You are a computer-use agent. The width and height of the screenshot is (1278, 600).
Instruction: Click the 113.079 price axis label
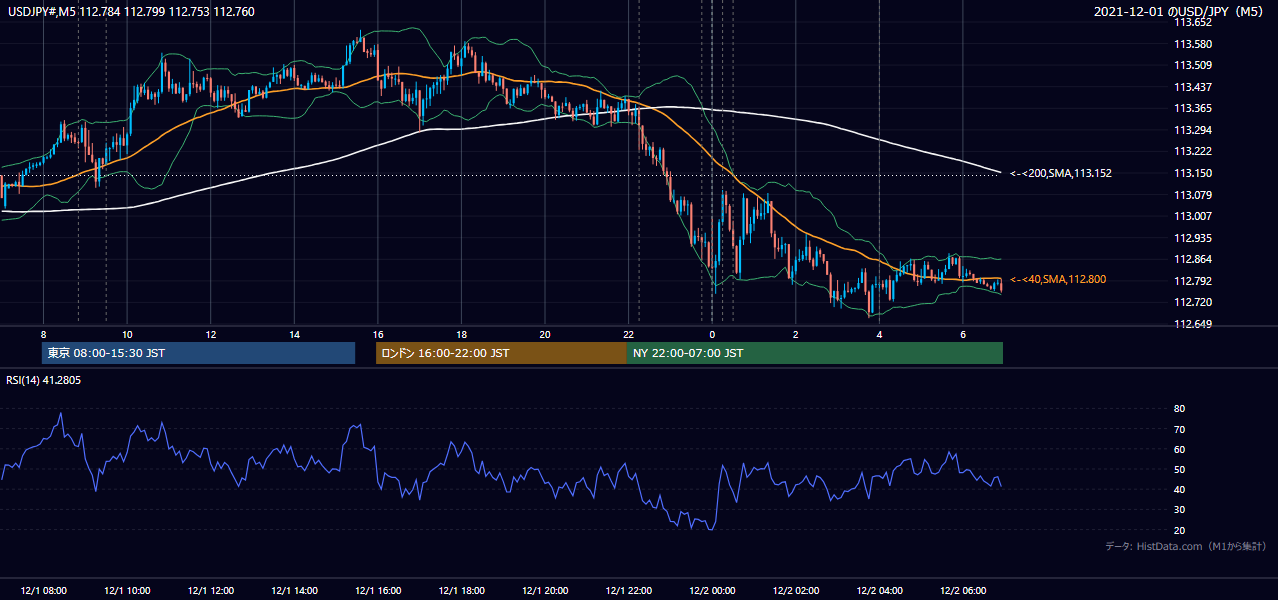(1192, 194)
